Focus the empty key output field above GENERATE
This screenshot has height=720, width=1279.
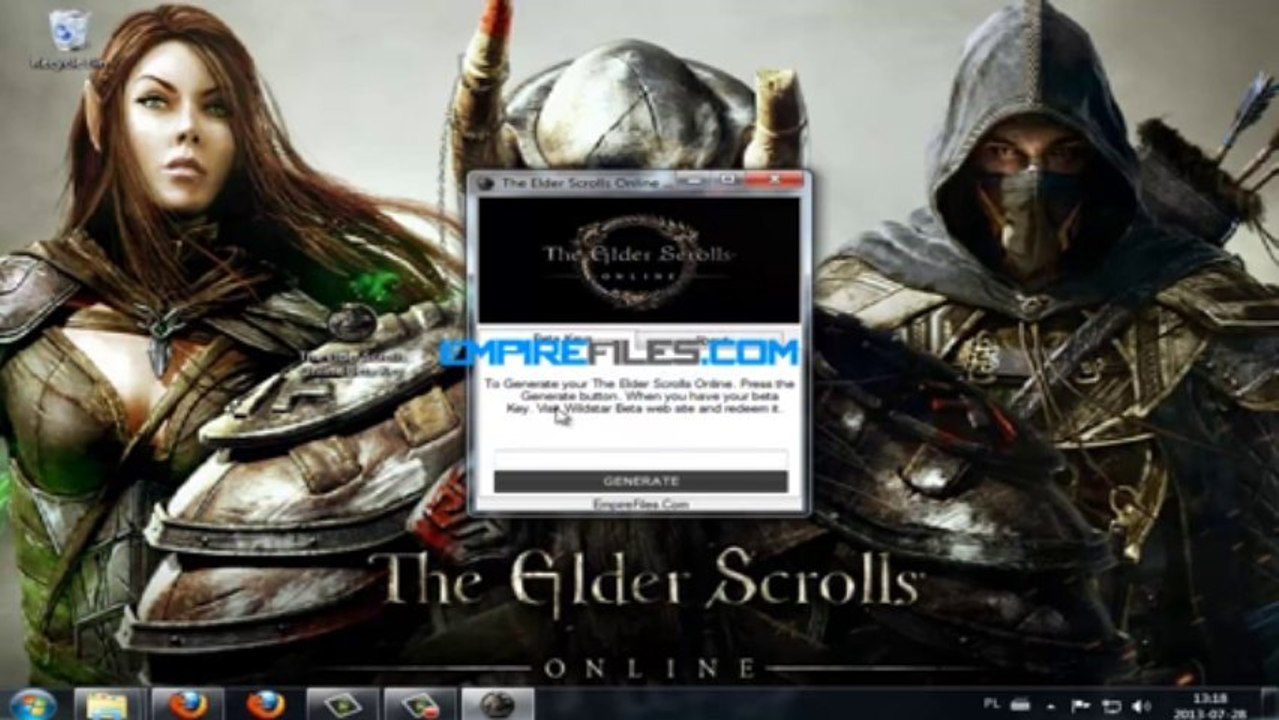(x=640, y=460)
